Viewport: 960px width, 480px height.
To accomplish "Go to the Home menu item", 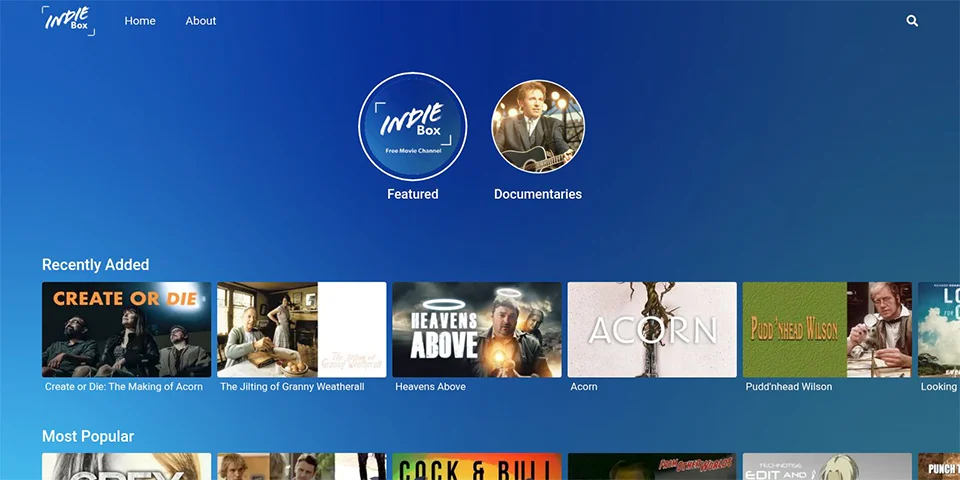I will (x=140, y=21).
